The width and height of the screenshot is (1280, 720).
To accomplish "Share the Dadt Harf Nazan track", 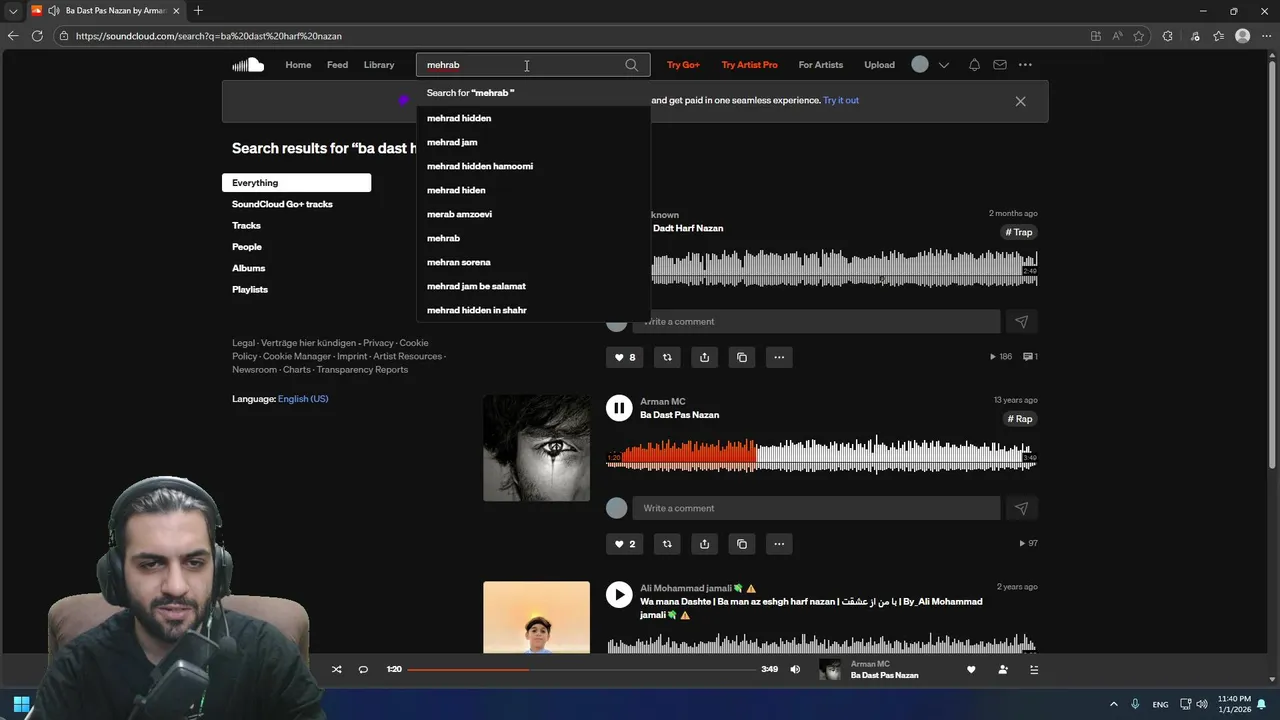I will [704, 357].
